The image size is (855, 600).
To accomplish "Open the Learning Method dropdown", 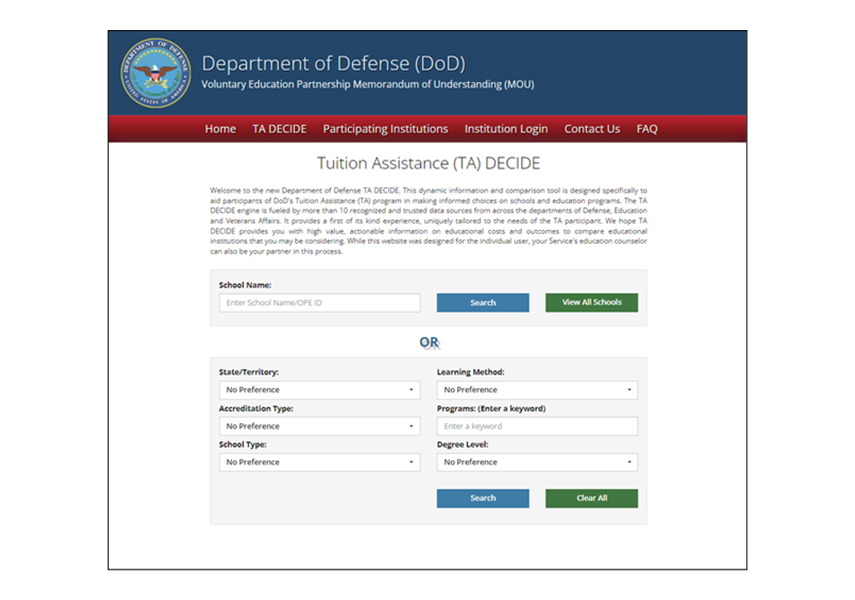I will pyautogui.click(x=537, y=390).
